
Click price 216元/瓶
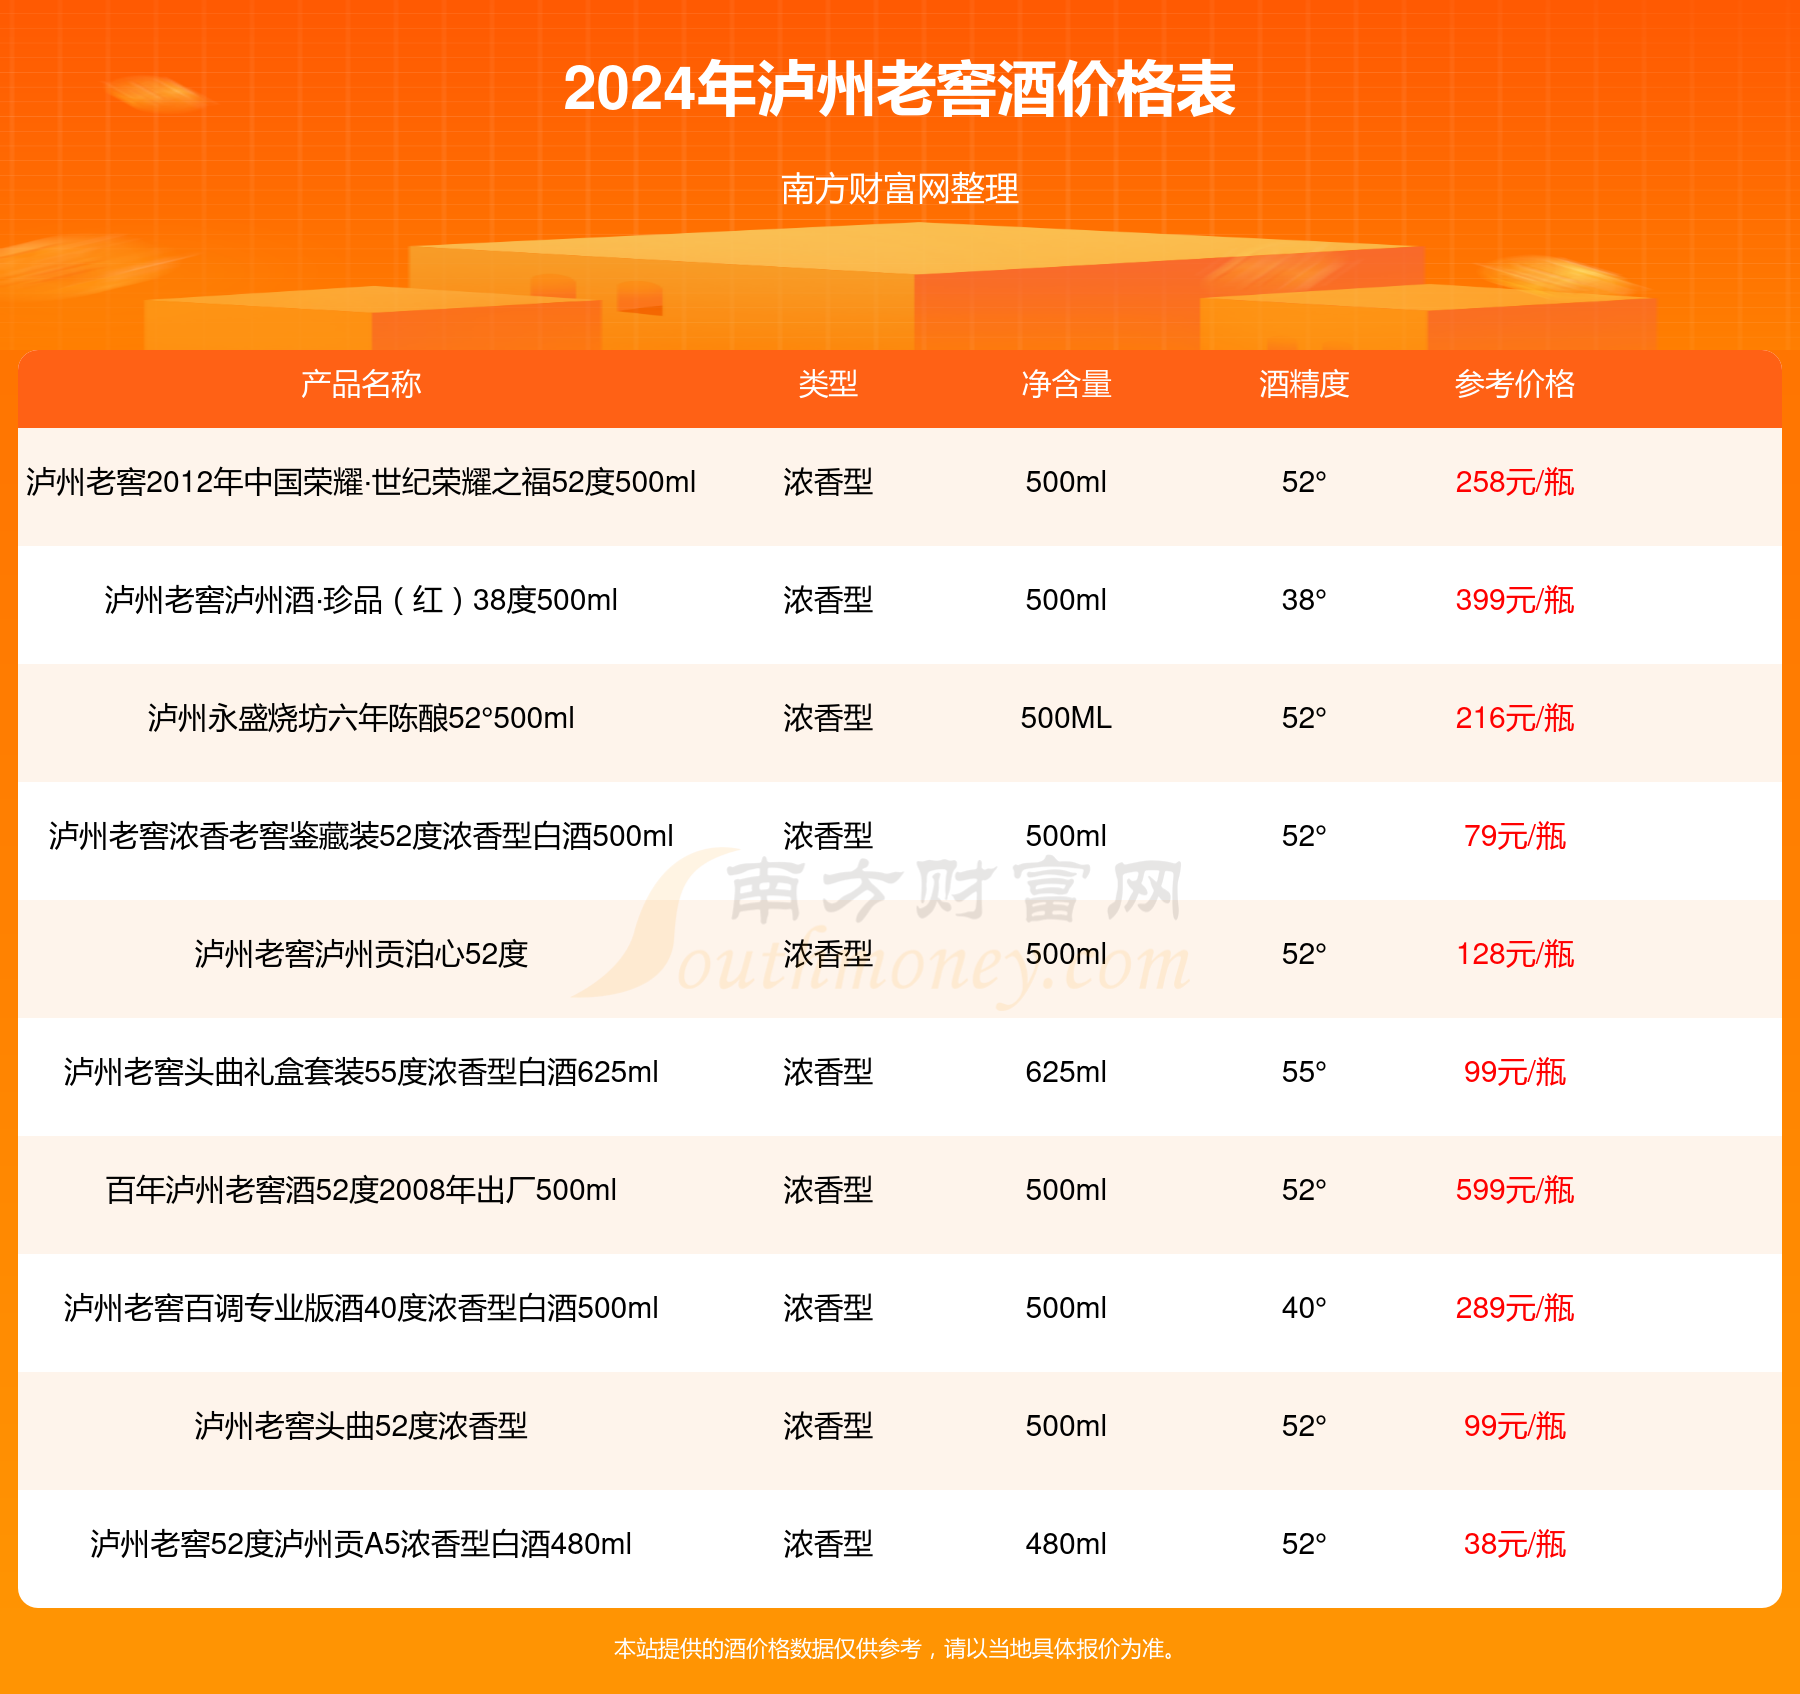[x=1515, y=718]
